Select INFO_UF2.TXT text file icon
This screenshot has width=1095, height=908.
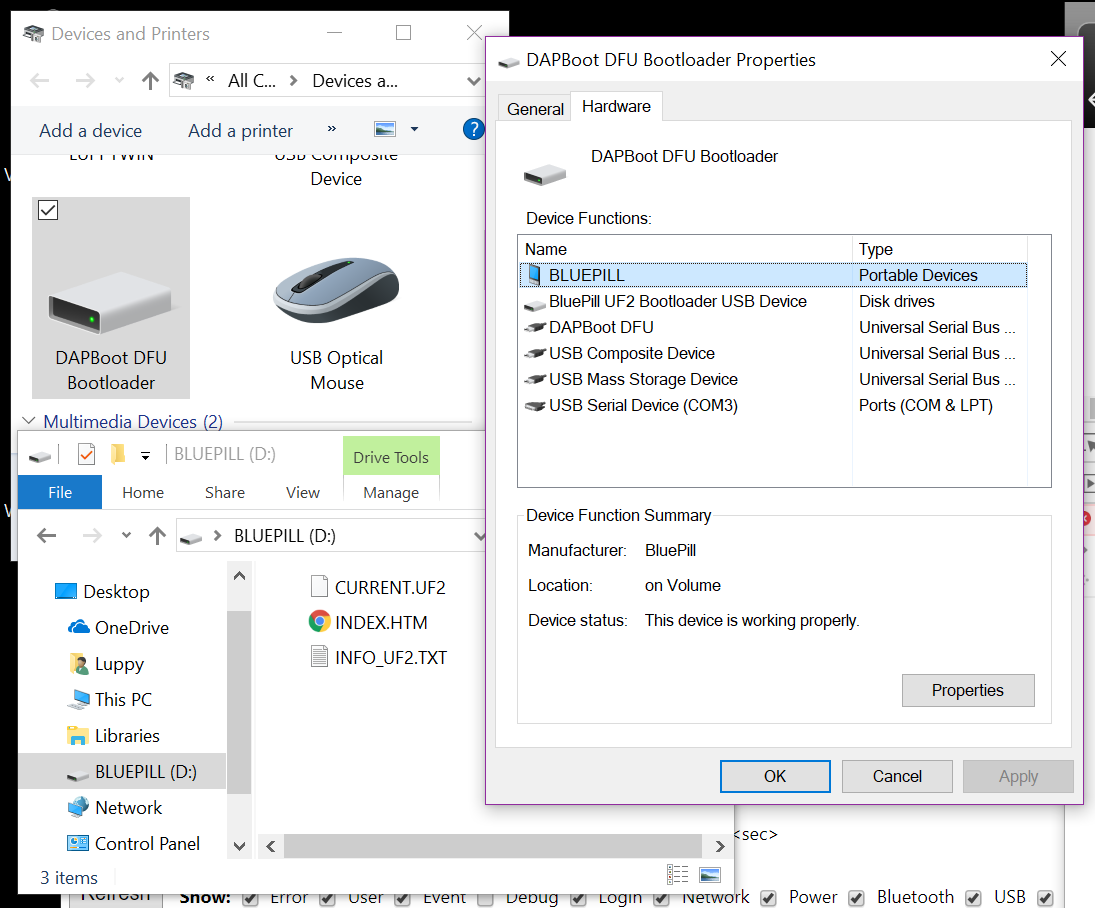(x=319, y=656)
